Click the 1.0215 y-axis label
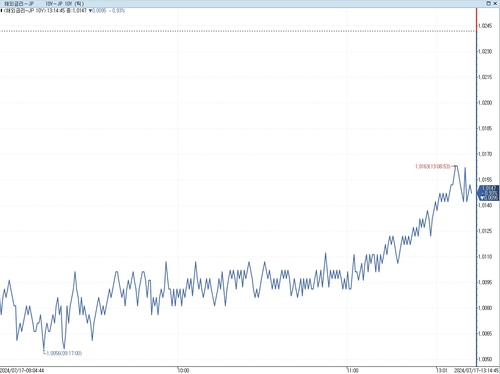This screenshot has width=500, height=374. [485, 77]
